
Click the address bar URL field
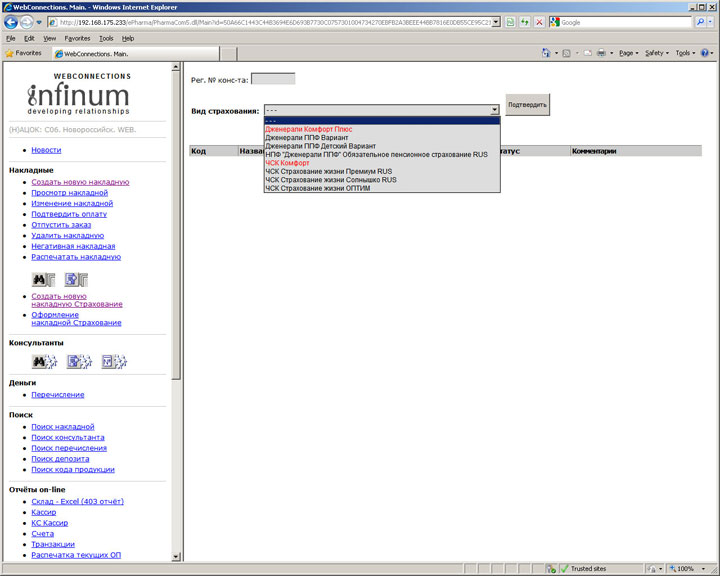pos(270,22)
